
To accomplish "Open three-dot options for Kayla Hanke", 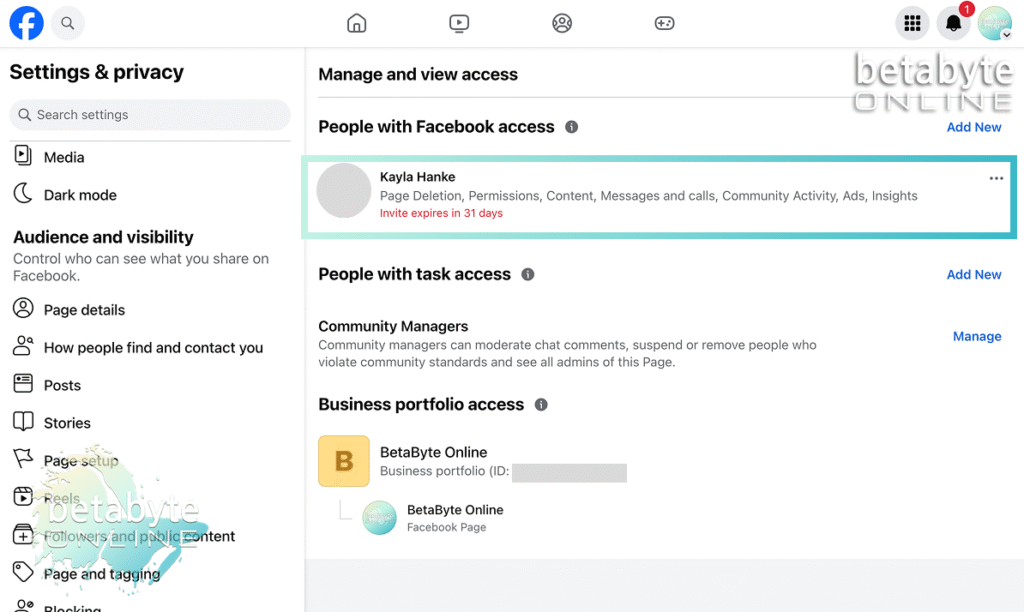I will click(995, 178).
